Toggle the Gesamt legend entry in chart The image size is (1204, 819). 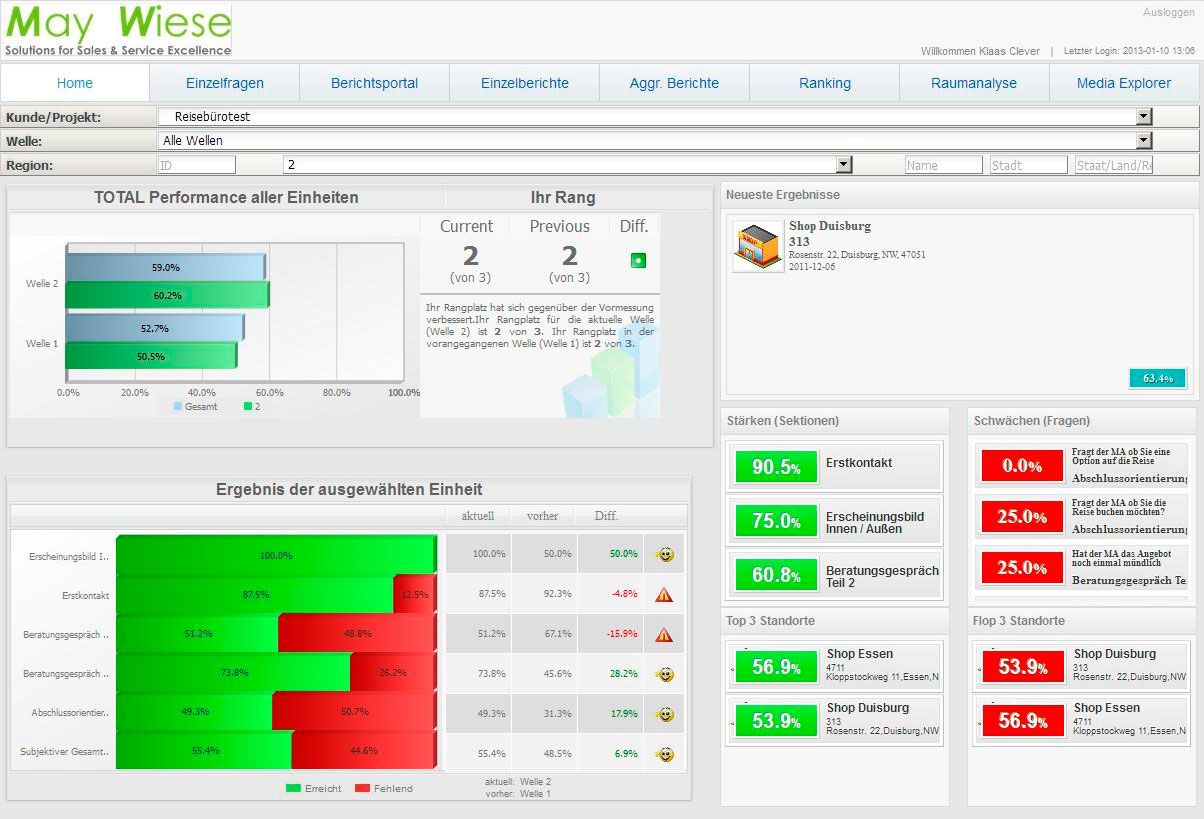click(195, 407)
